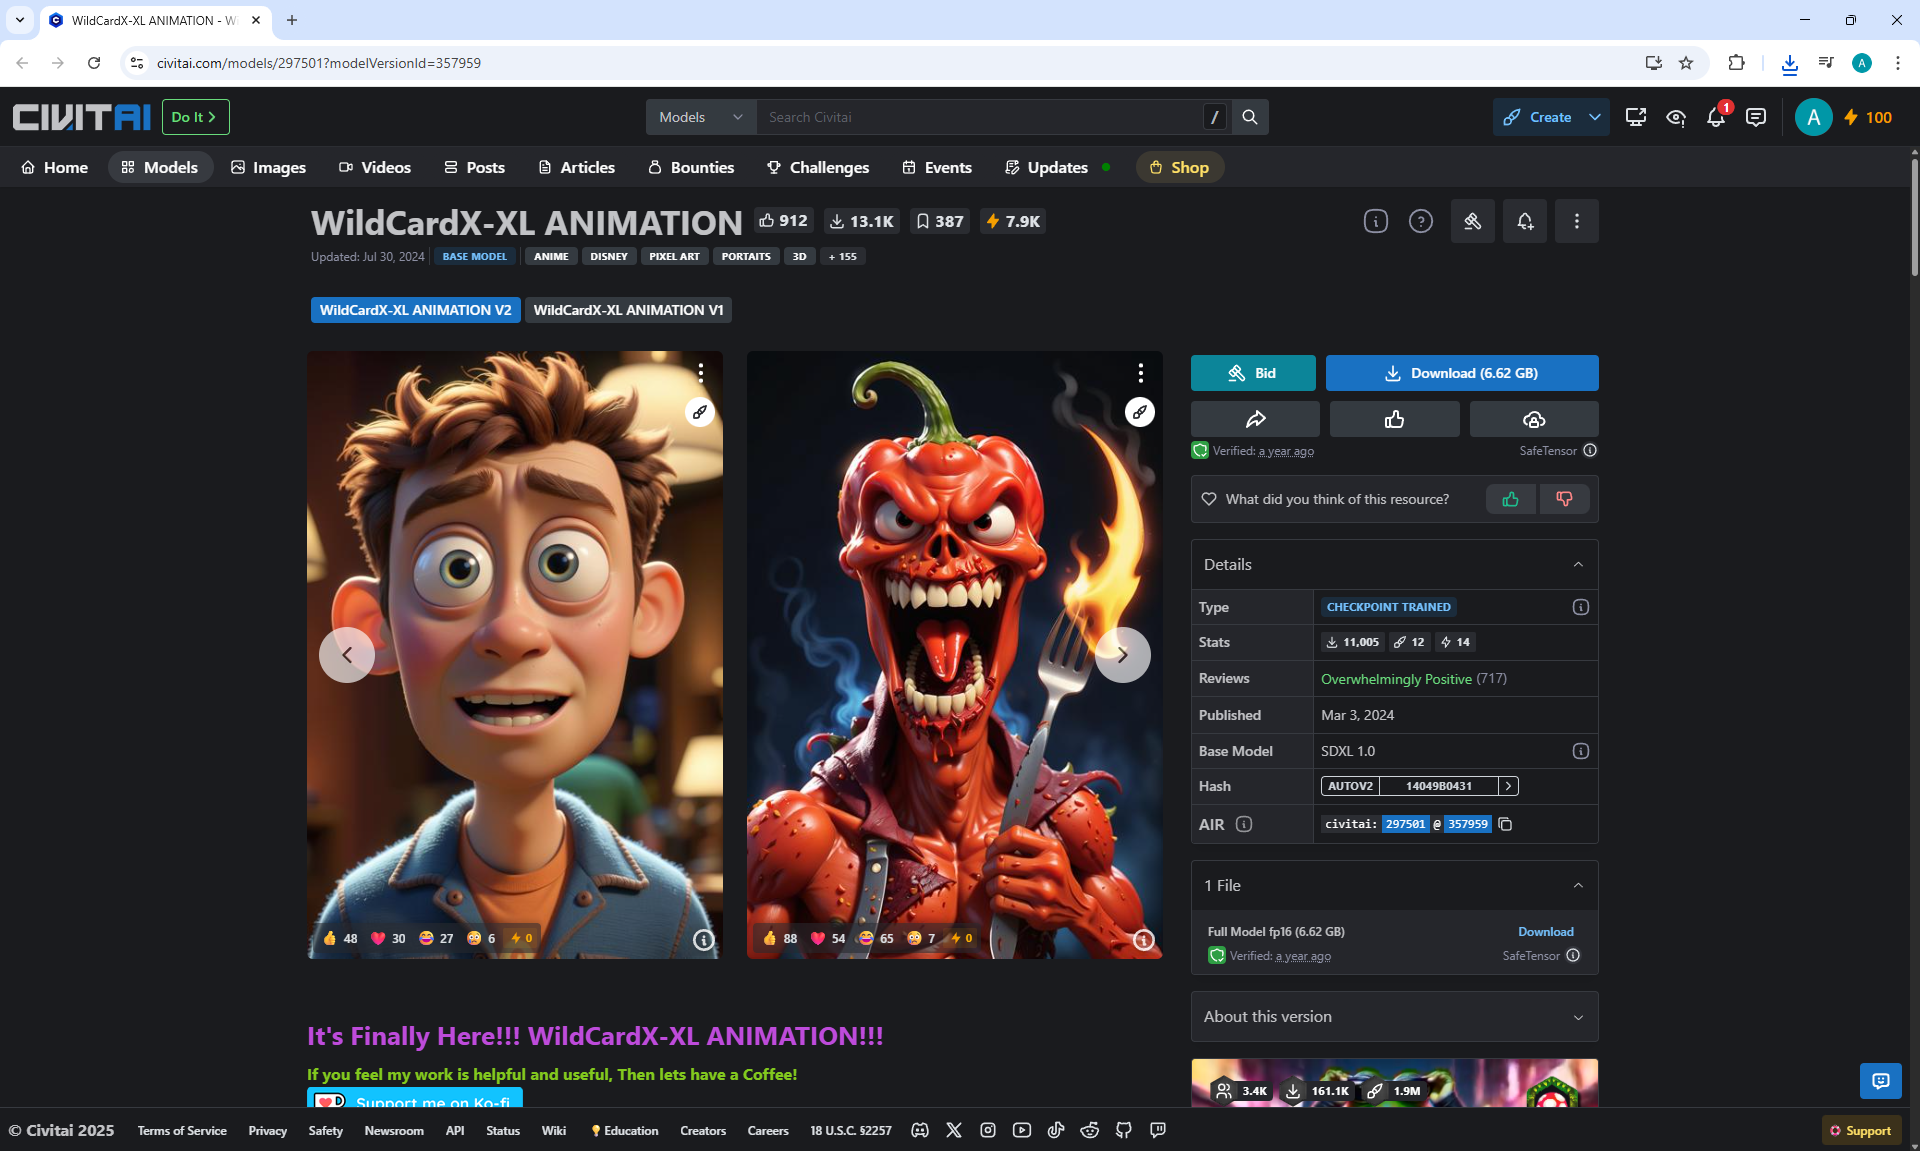Open the three-dot model options menu
This screenshot has width=1920, height=1151.
[x=1576, y=221]
